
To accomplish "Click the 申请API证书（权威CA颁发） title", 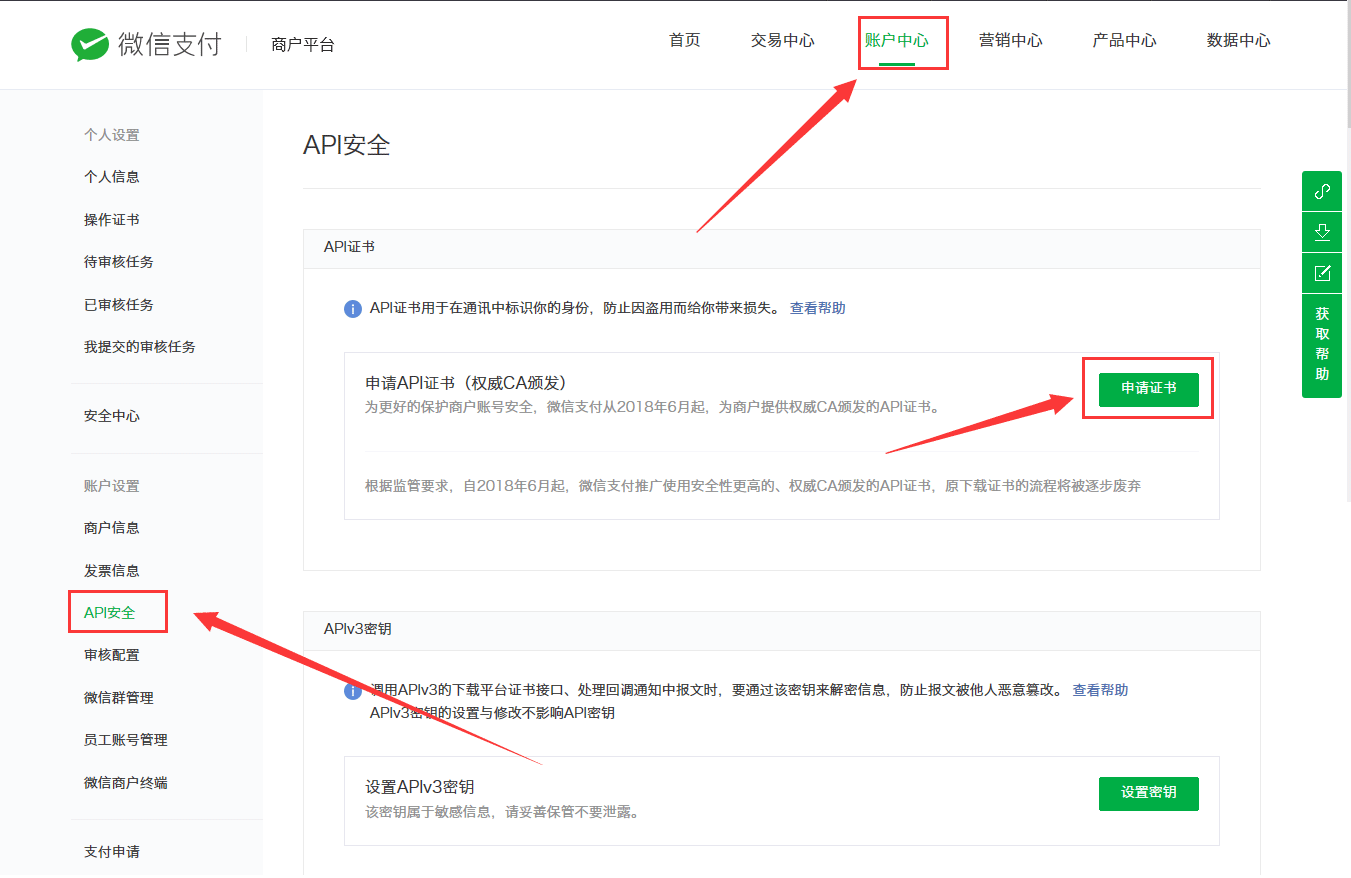I will point(467,383).
